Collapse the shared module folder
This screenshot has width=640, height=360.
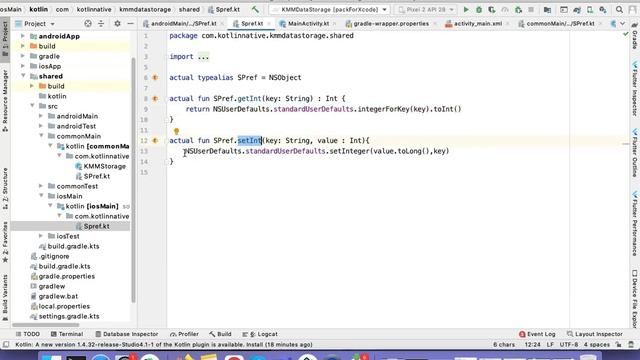coord(23,76)
